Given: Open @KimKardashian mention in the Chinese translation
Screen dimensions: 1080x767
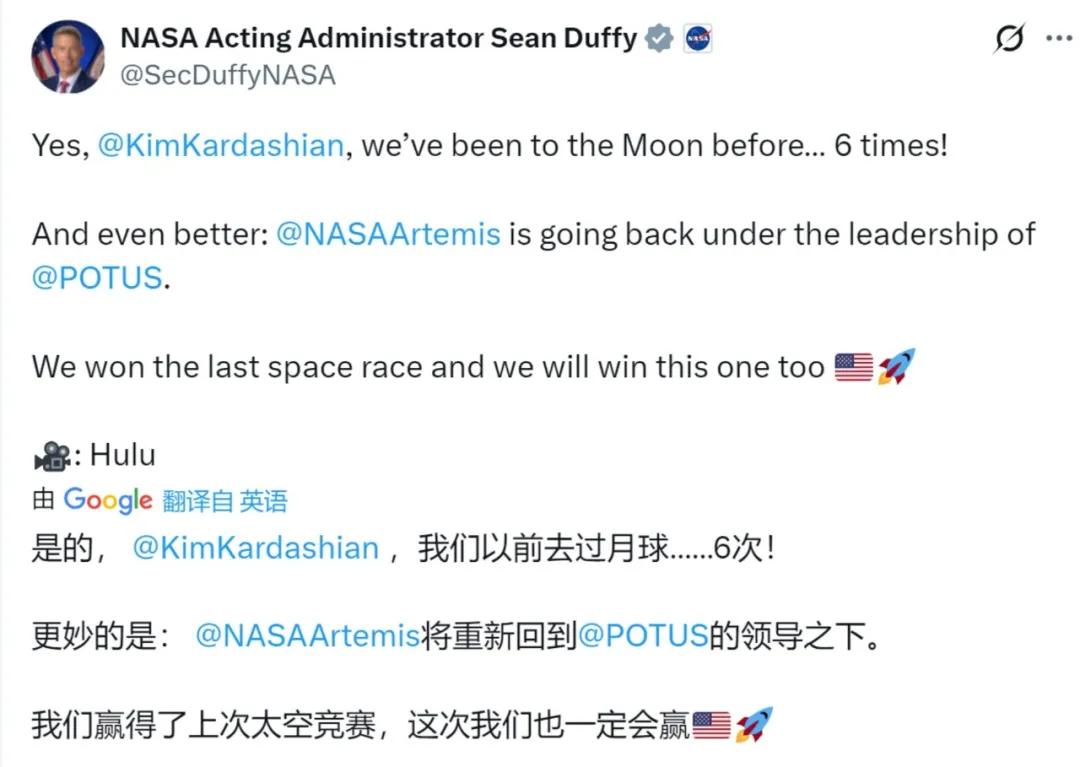Looking at the screenshot, I should (x=256, y=548).
